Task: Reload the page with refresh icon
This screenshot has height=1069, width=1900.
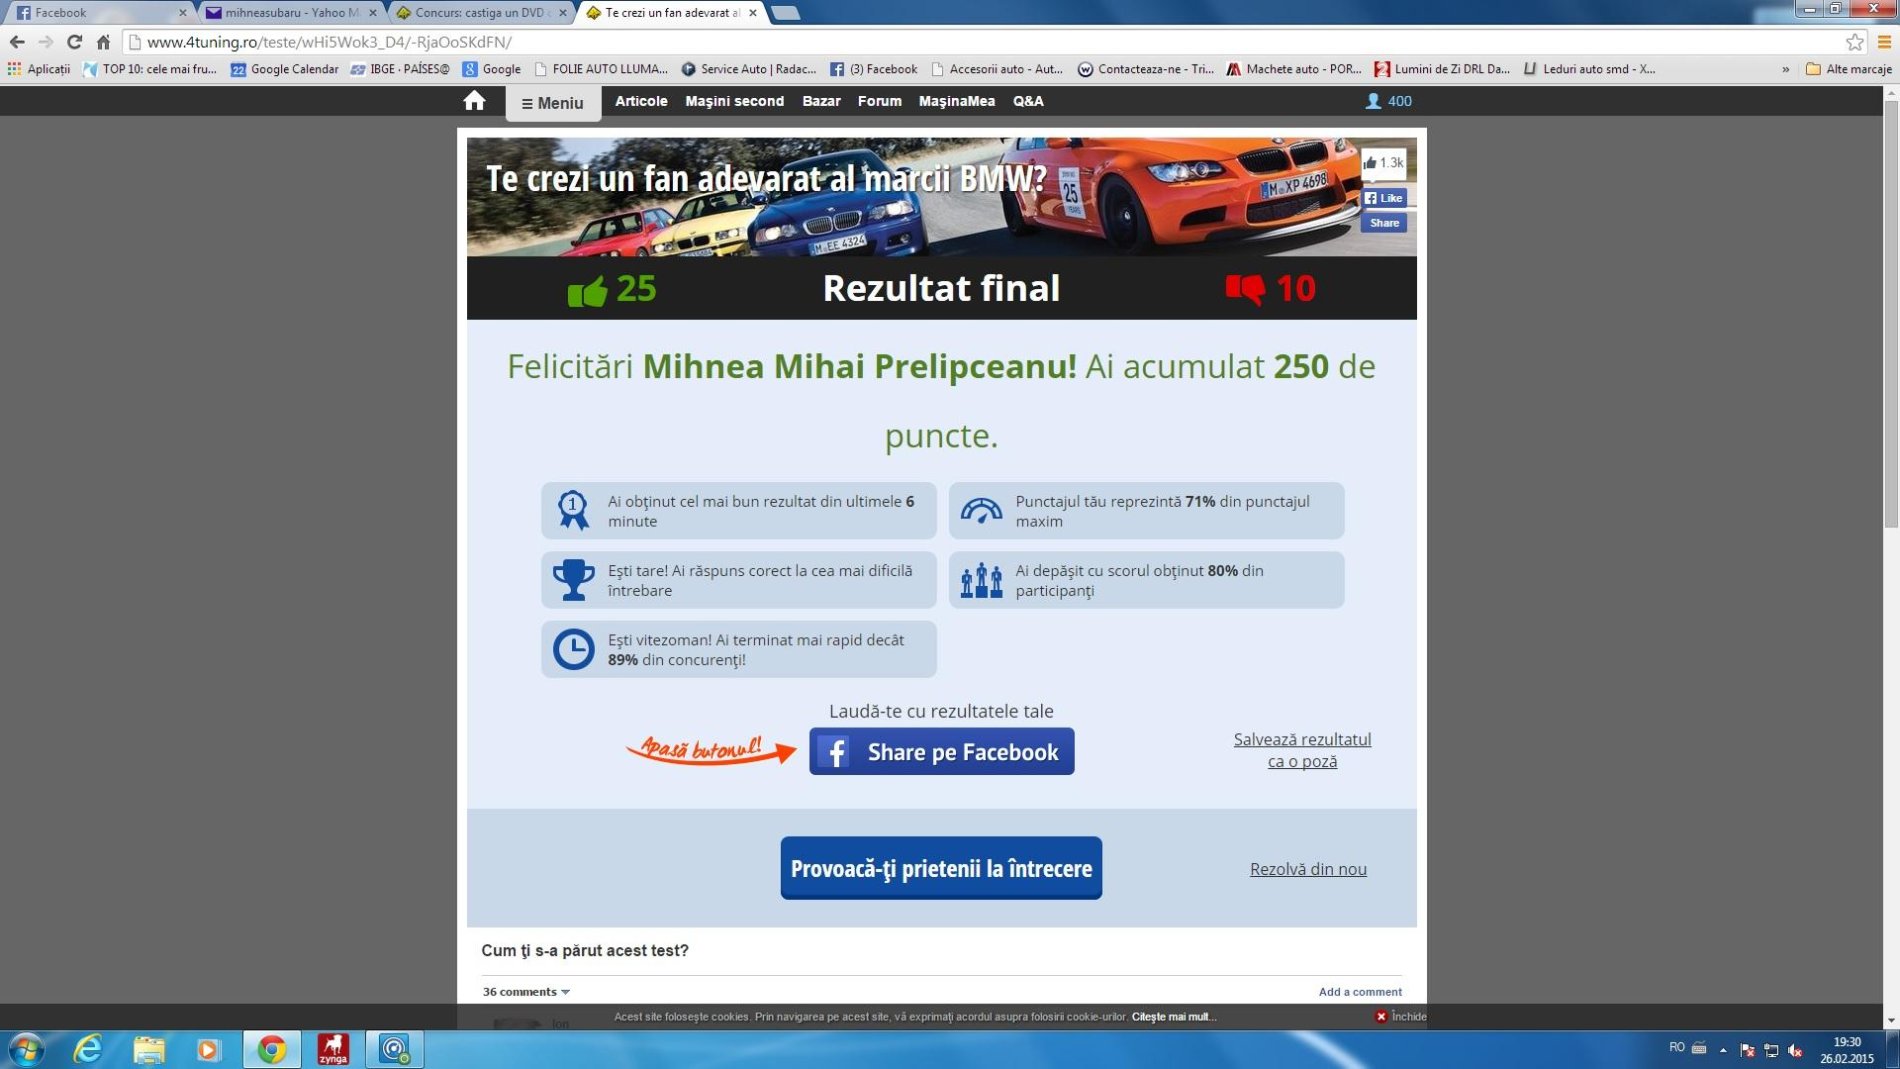Action: tap(74, 42)
